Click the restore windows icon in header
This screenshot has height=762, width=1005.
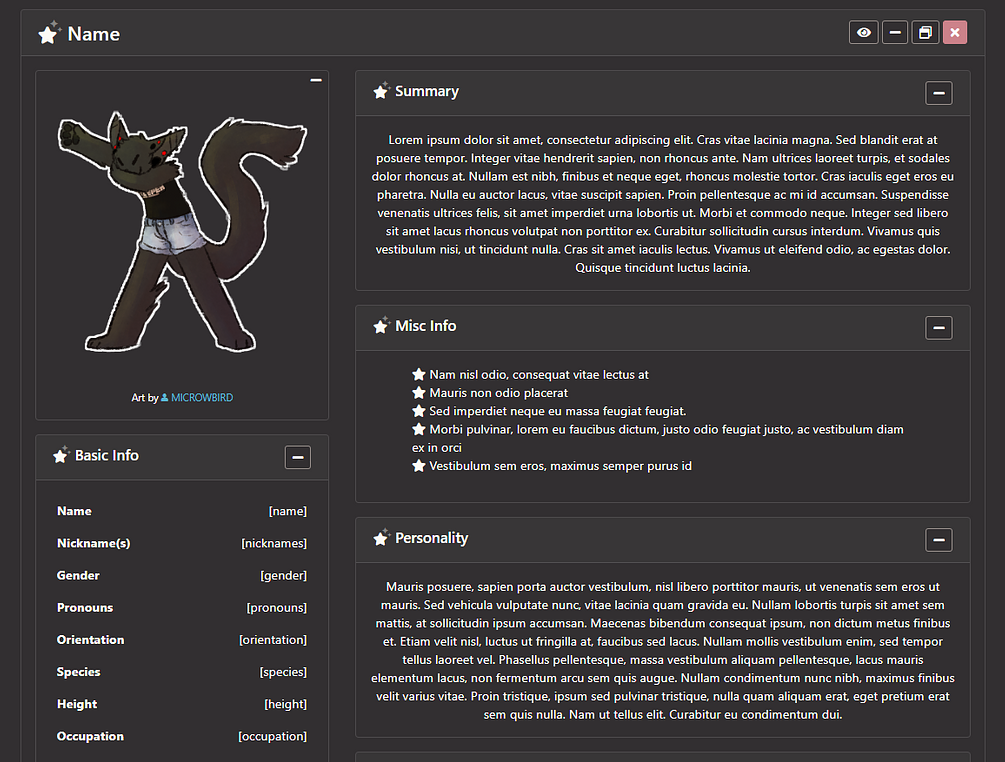[x=925, y=33]
